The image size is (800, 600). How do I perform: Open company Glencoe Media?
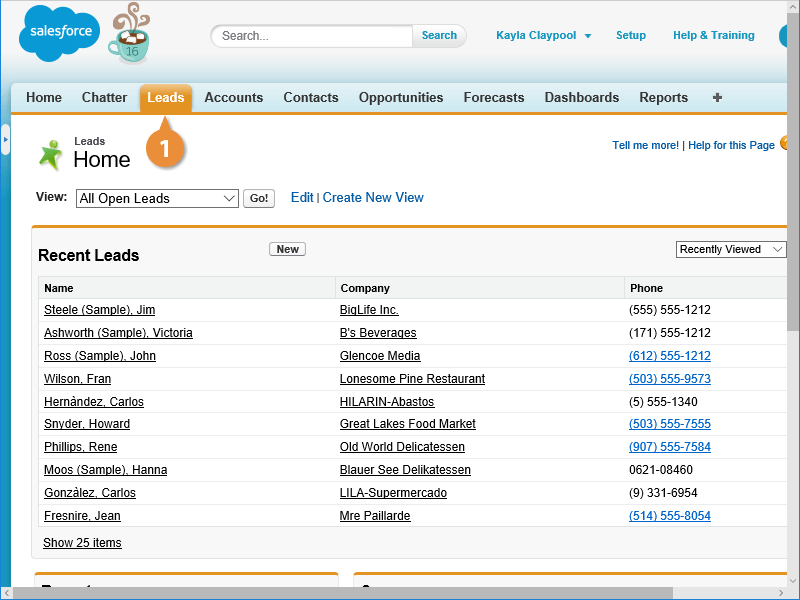[x=380, y=356]
